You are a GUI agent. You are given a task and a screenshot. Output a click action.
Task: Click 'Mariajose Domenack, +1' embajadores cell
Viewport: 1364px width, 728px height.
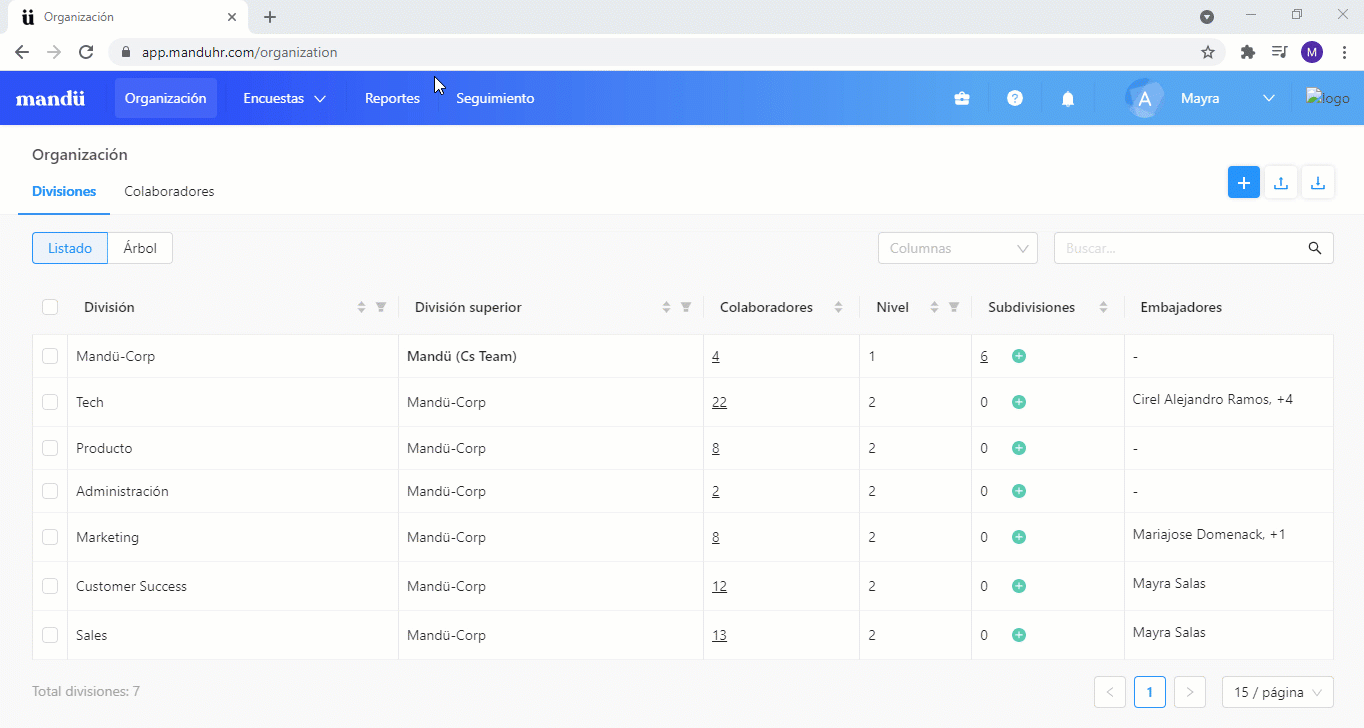[1209, 534]
